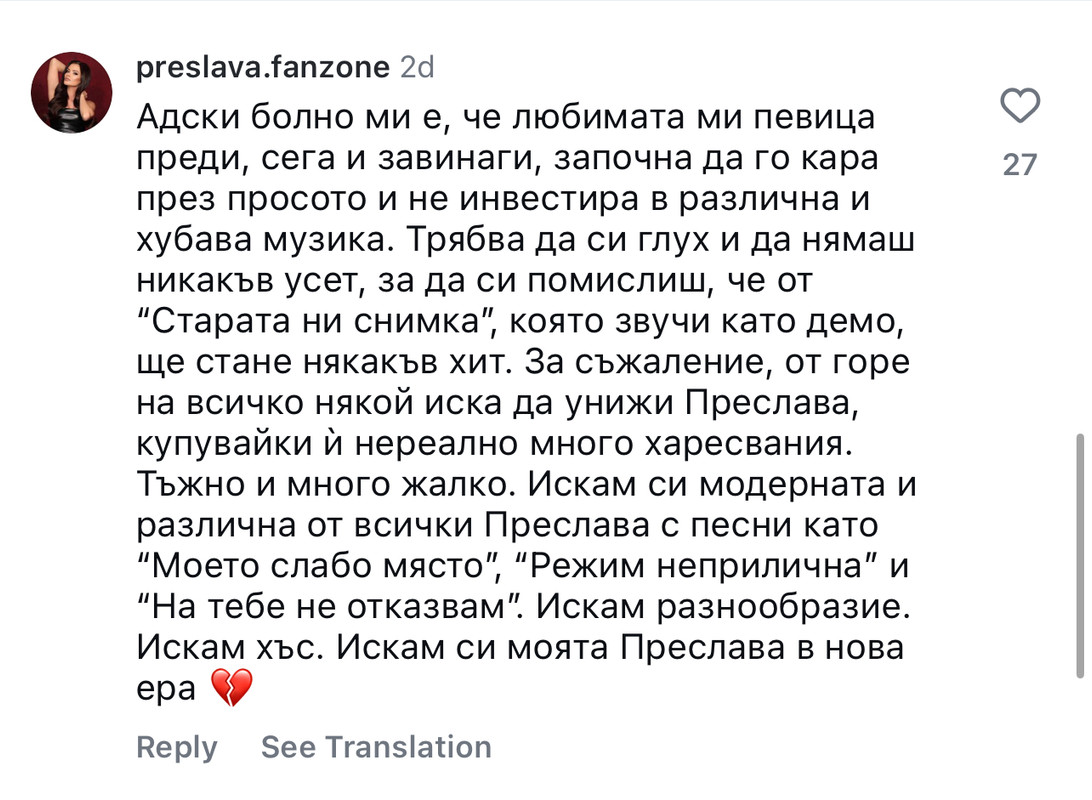Click the 2d timestamp next to username
The height and width of the screenshot is (800, 1092).
417,67
